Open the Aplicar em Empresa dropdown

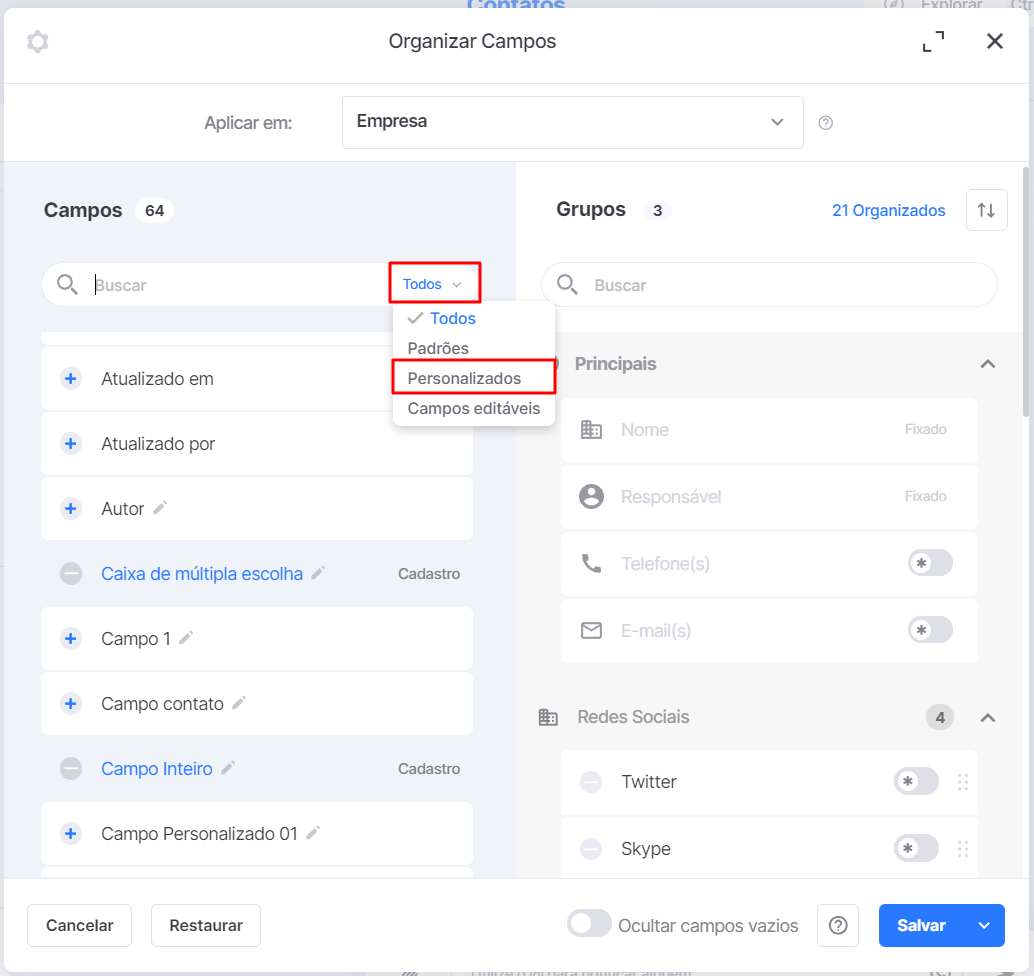click(x=572, y=123)
